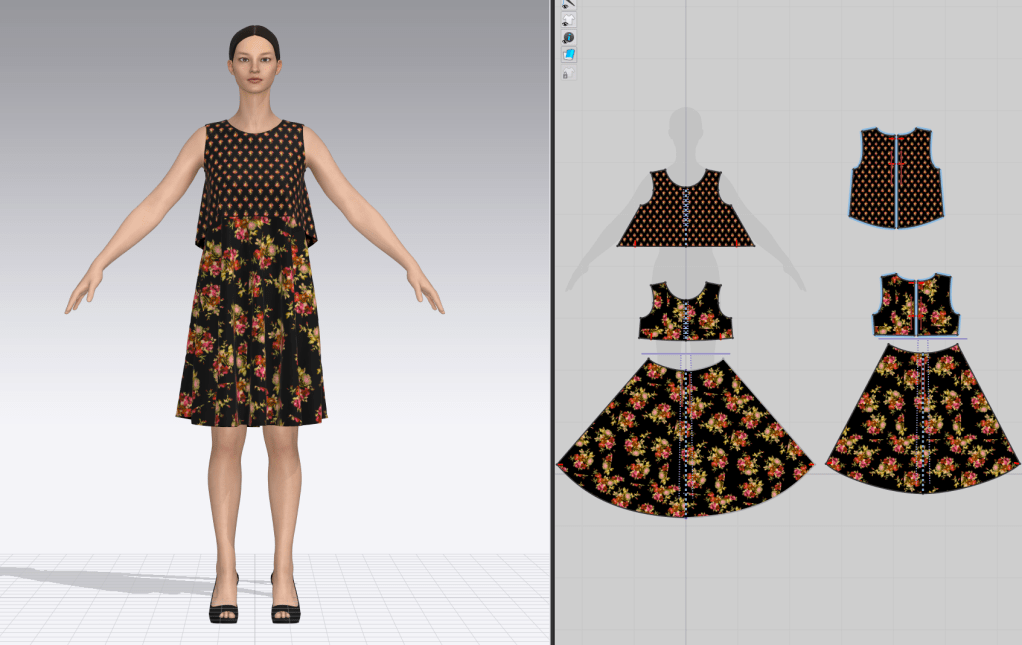
Task: Toggle the seamline visibility icon at toolbar top
Action: coord(568,5)
